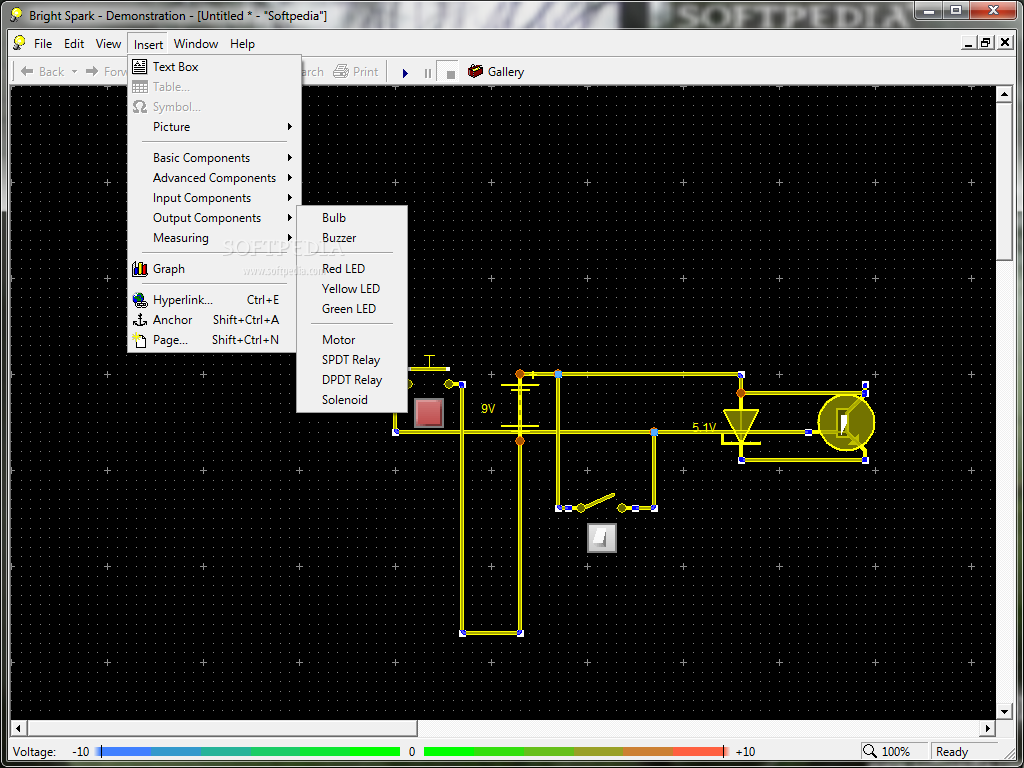Click the Graph chart icon
The width and height of the screenshot is (1024, 768).
[140, 268]
